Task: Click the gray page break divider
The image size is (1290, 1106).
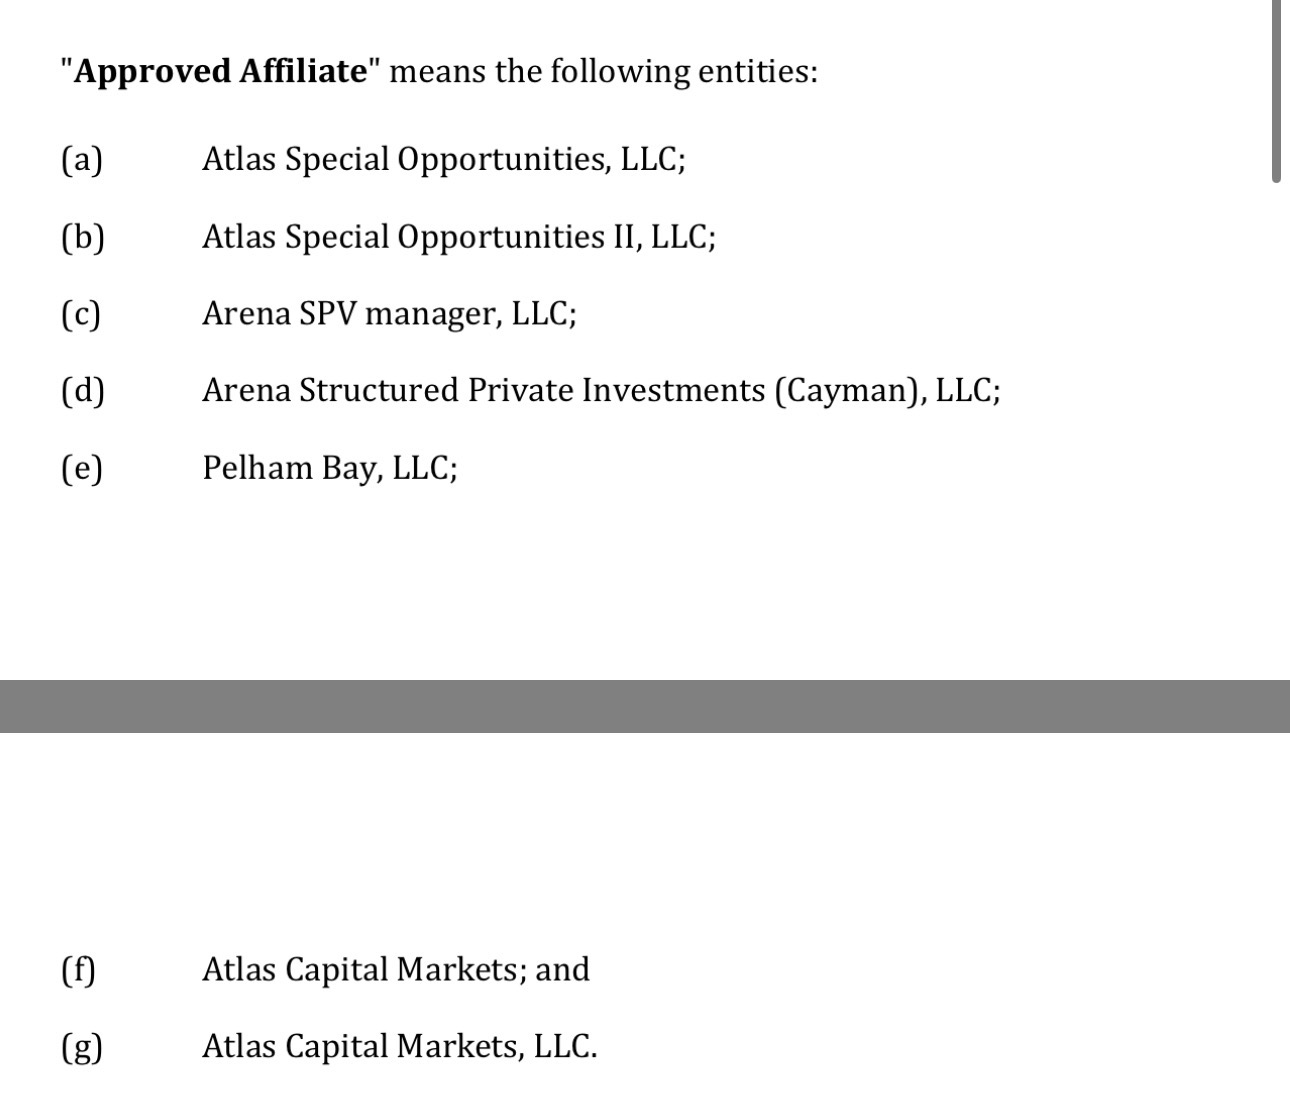Action: pos(645,706)
